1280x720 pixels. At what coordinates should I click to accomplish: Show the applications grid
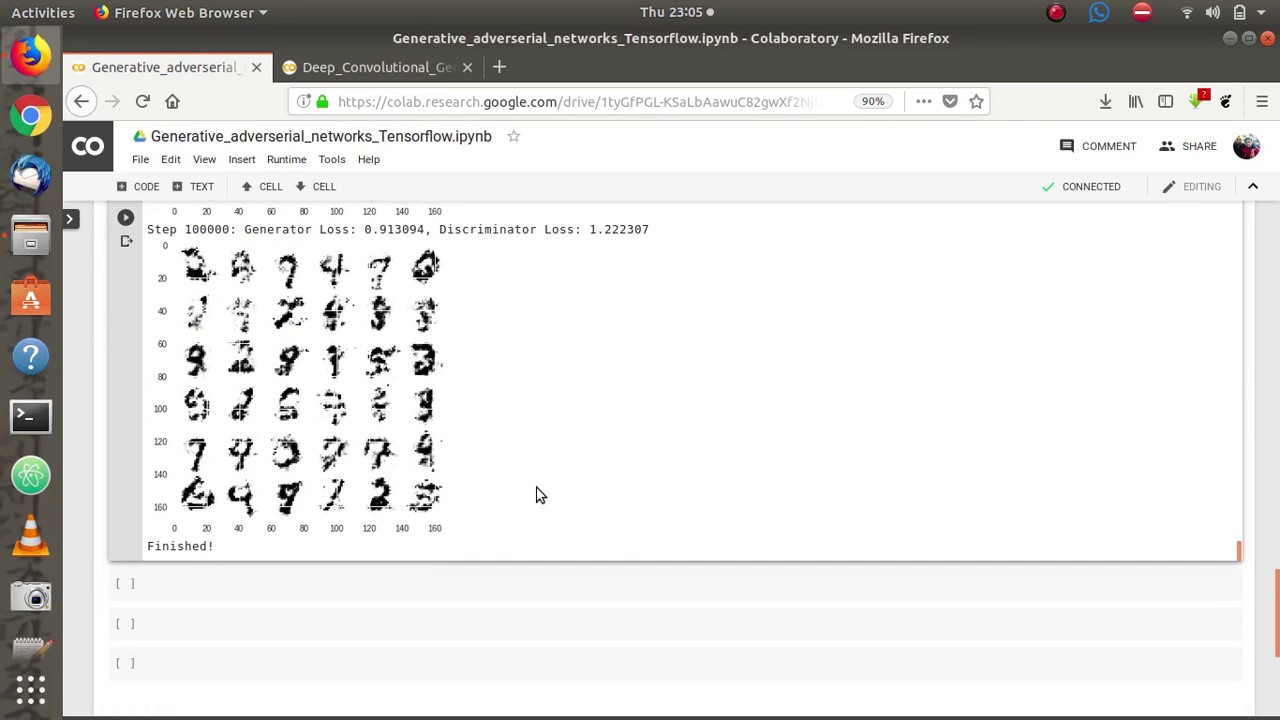click(31, 690)
